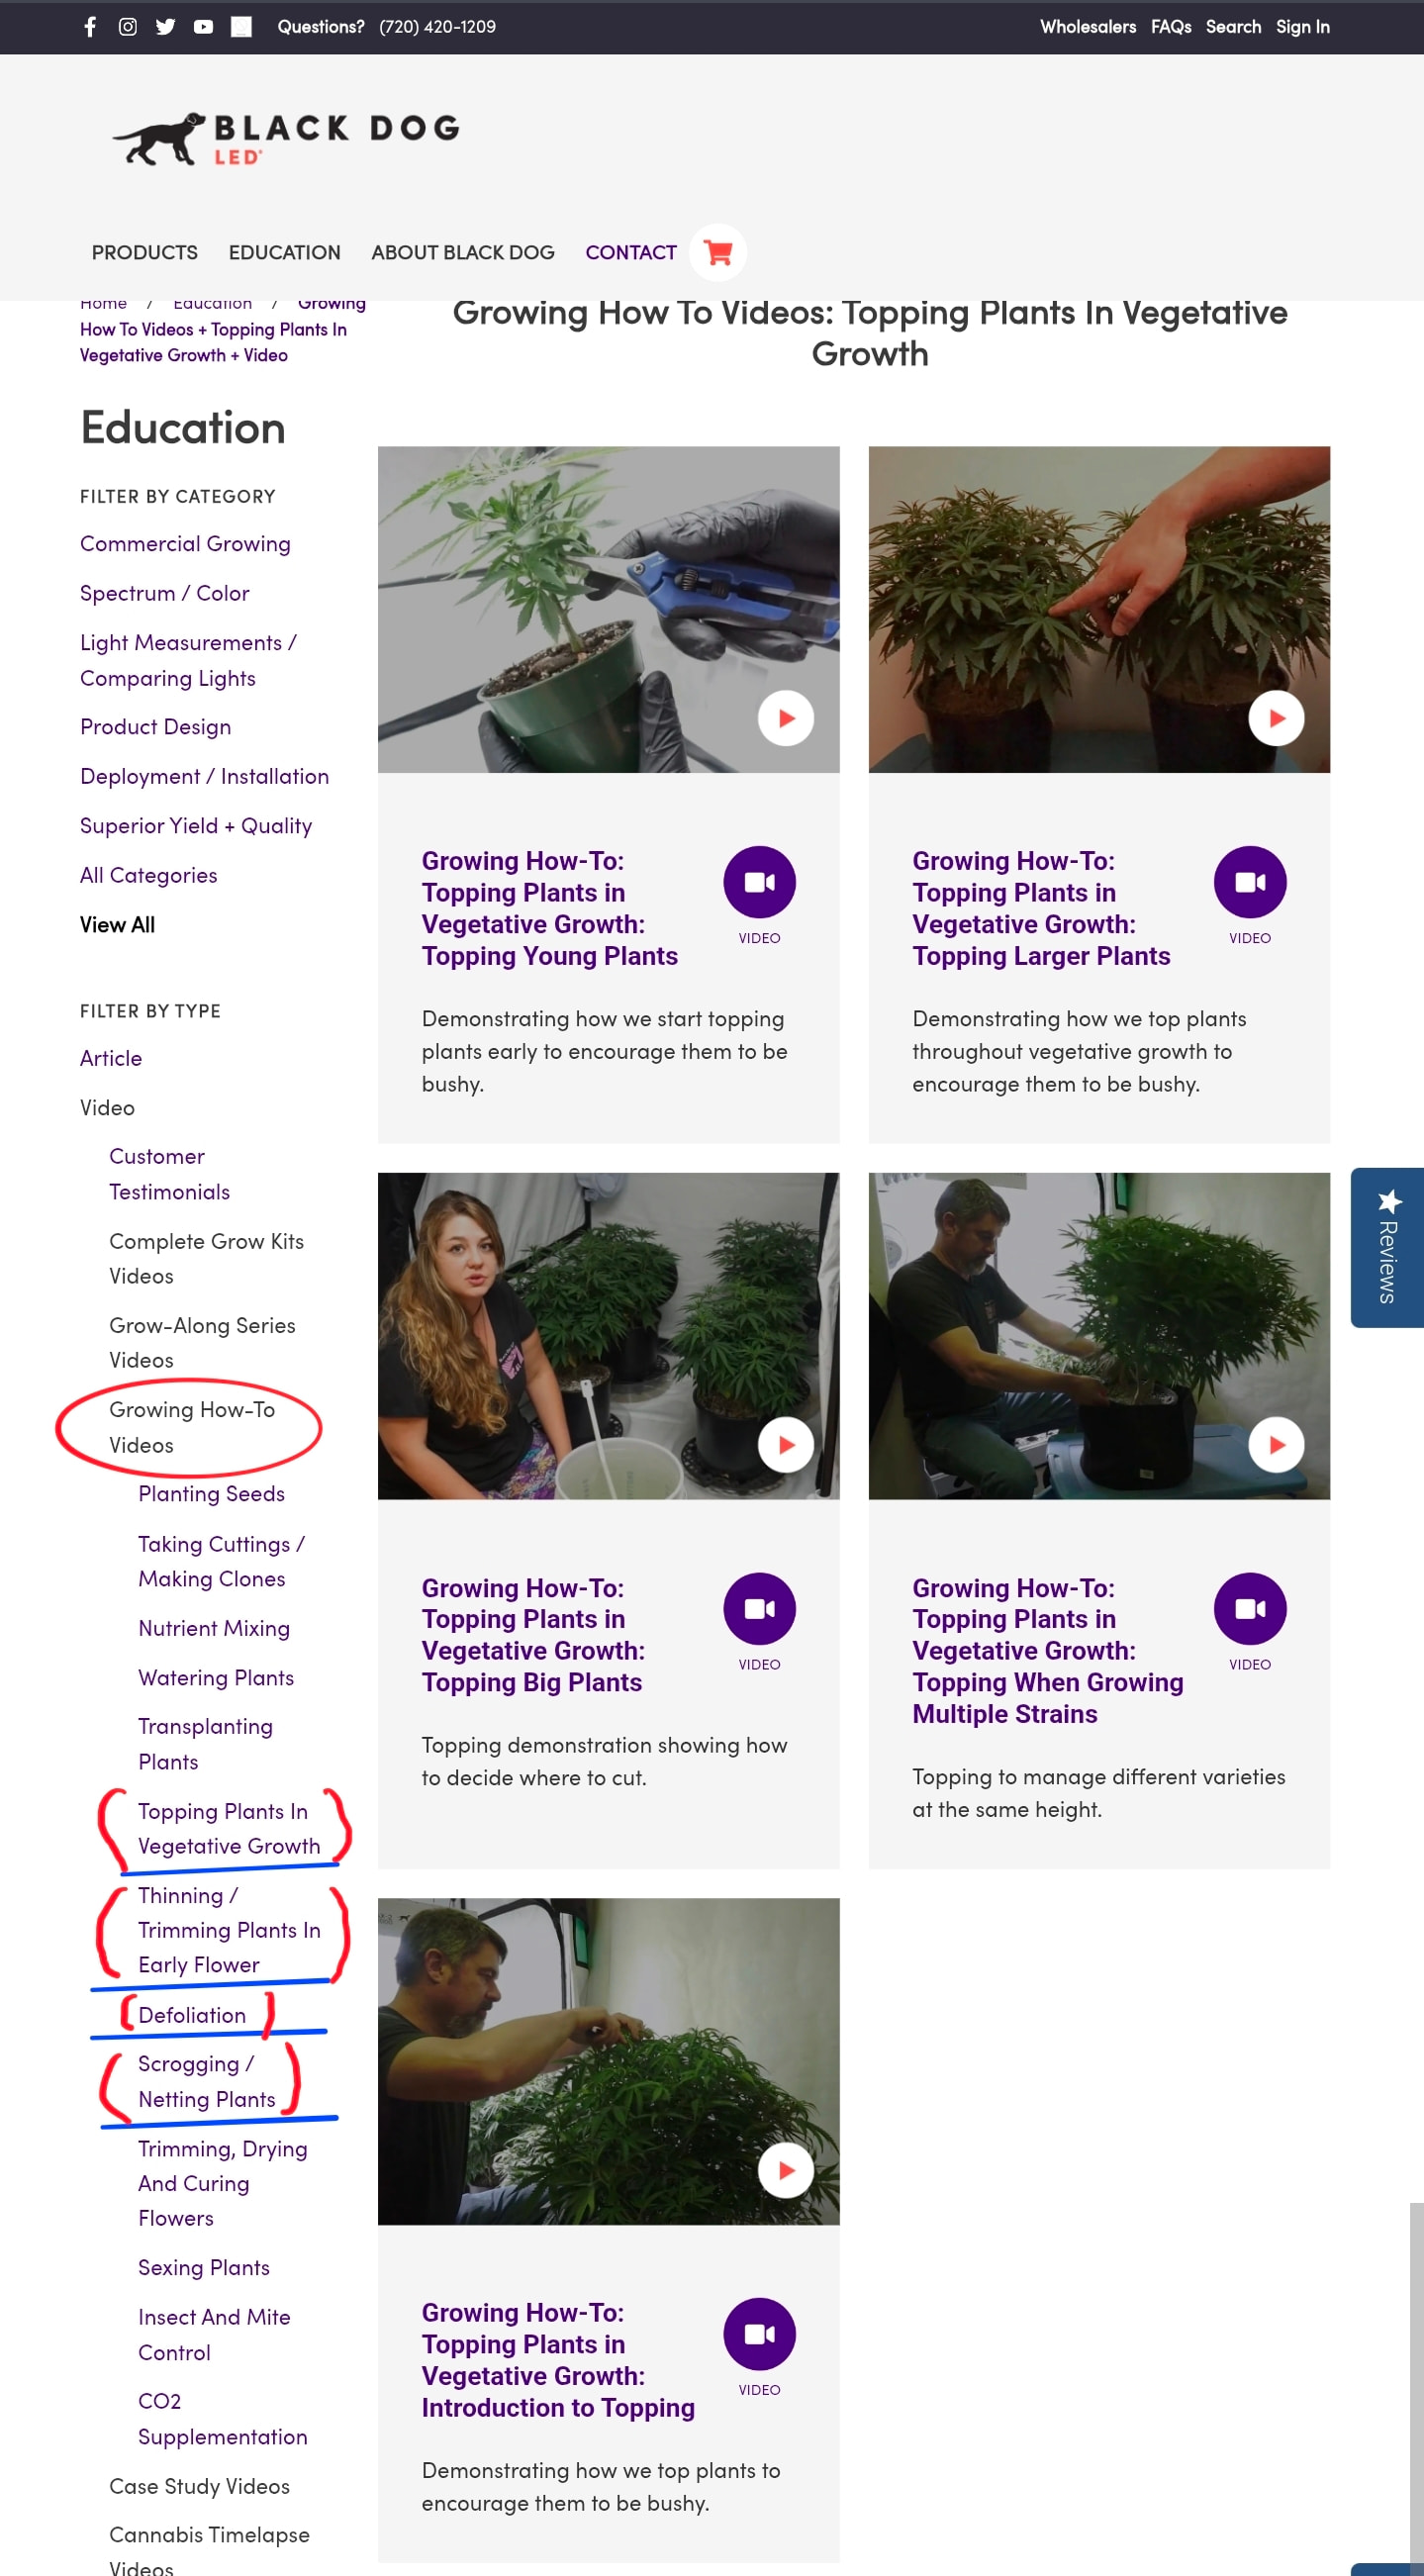Open the PRODUCTS menu
The width and height of the screenshot is (1424, 2576).
(145, 253)
